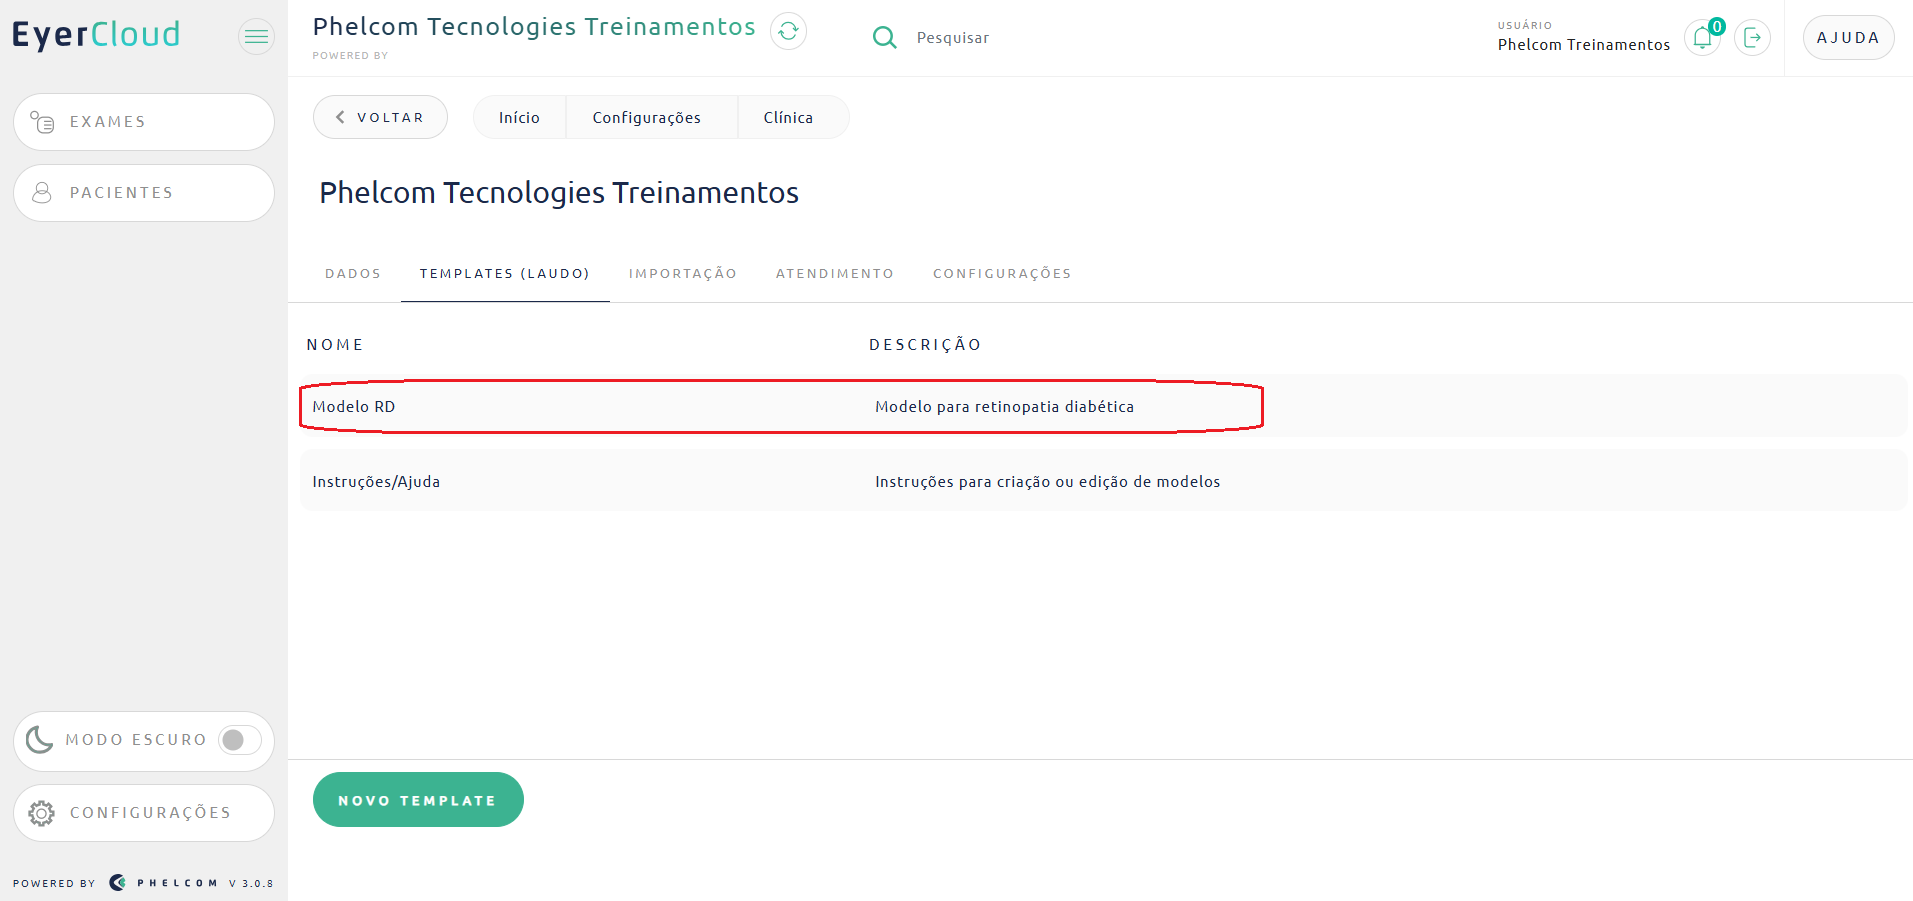Image resolution: width=1913 pixels, height=901 pixels.
Task: Open Pacientes in the sidebar
Action: (x=144, y=193)
